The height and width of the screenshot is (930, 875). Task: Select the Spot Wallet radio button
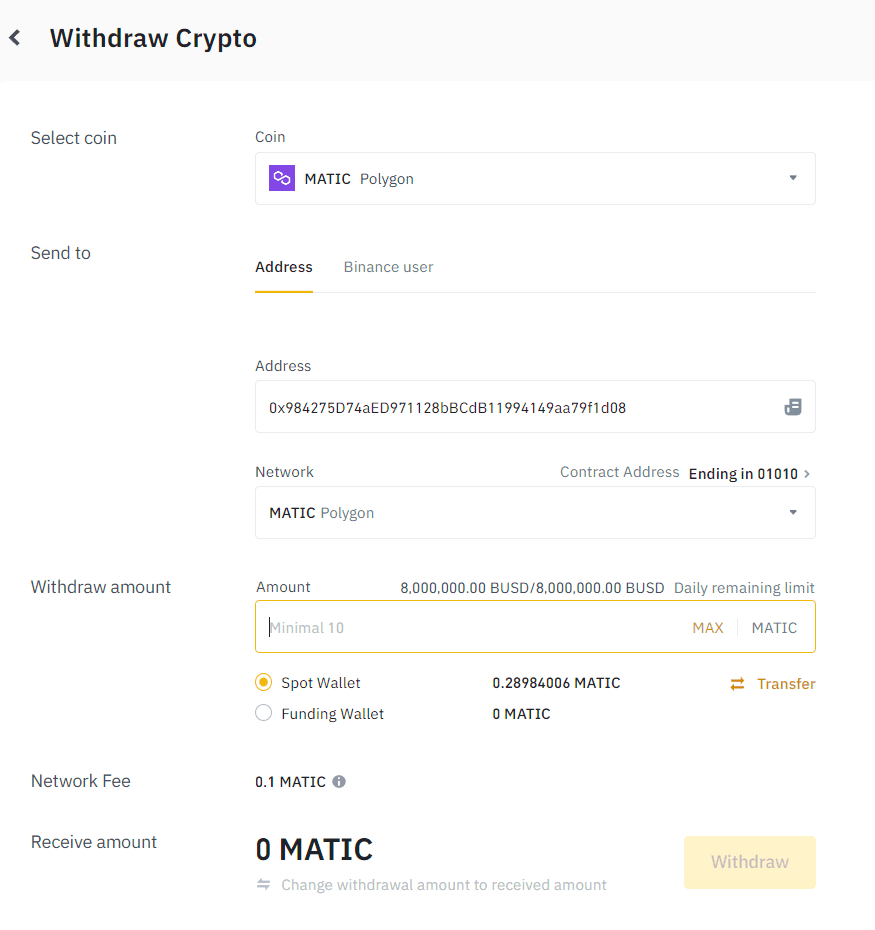(x=264, y=683)
